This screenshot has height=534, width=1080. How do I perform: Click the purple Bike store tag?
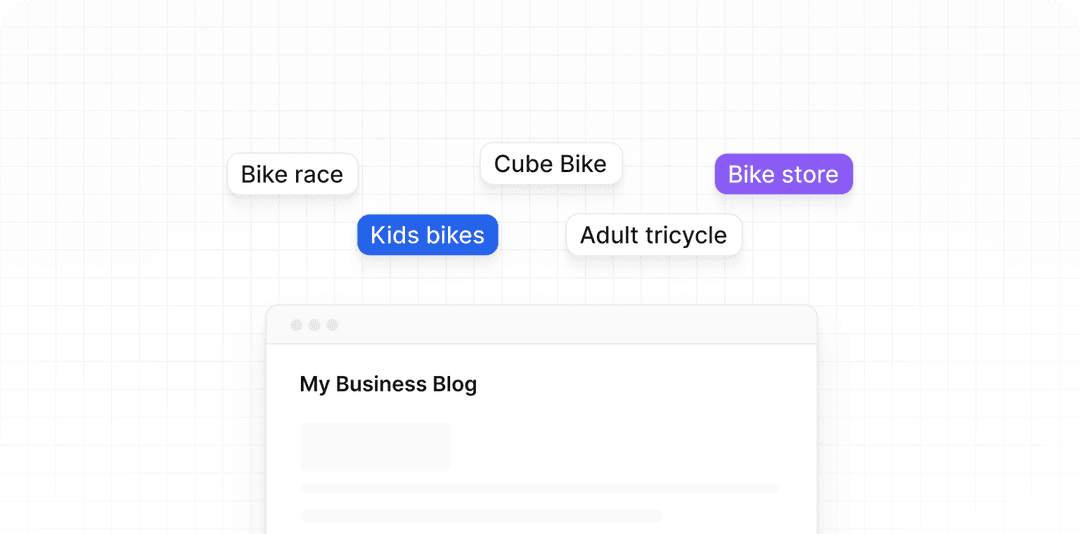pos(783,175)
